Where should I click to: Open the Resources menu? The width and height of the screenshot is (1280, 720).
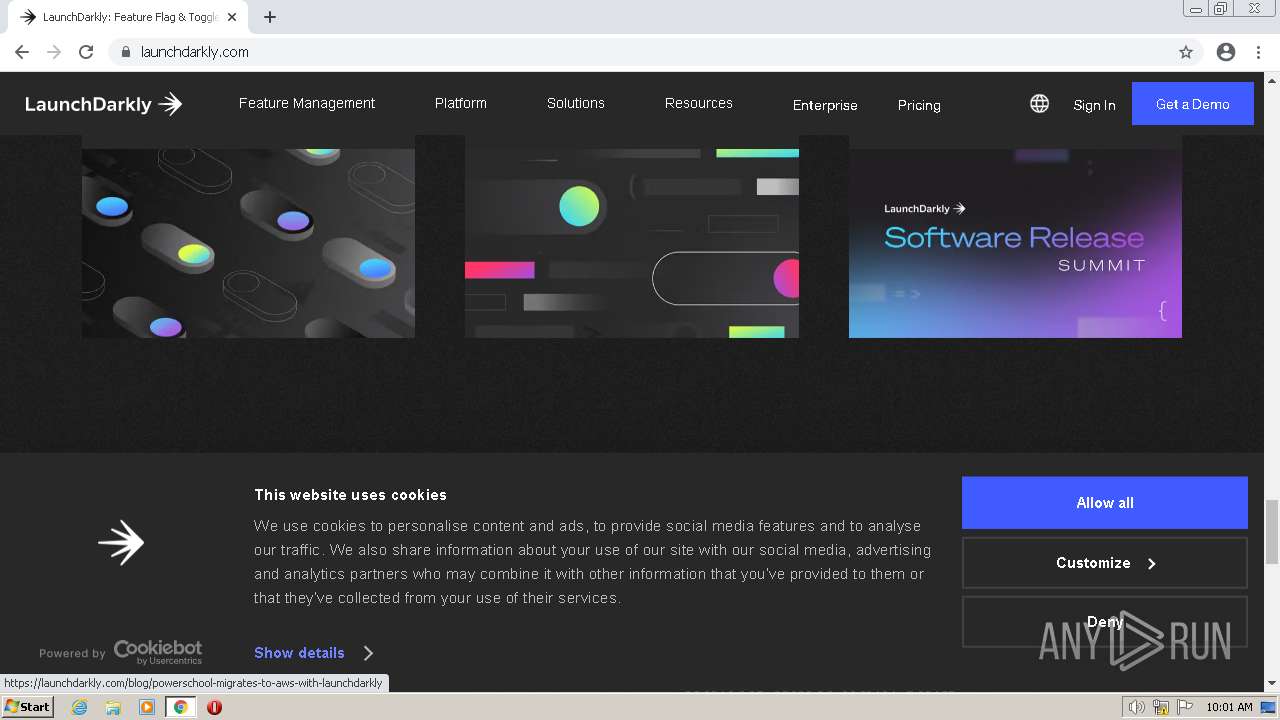tap(699, 103)
